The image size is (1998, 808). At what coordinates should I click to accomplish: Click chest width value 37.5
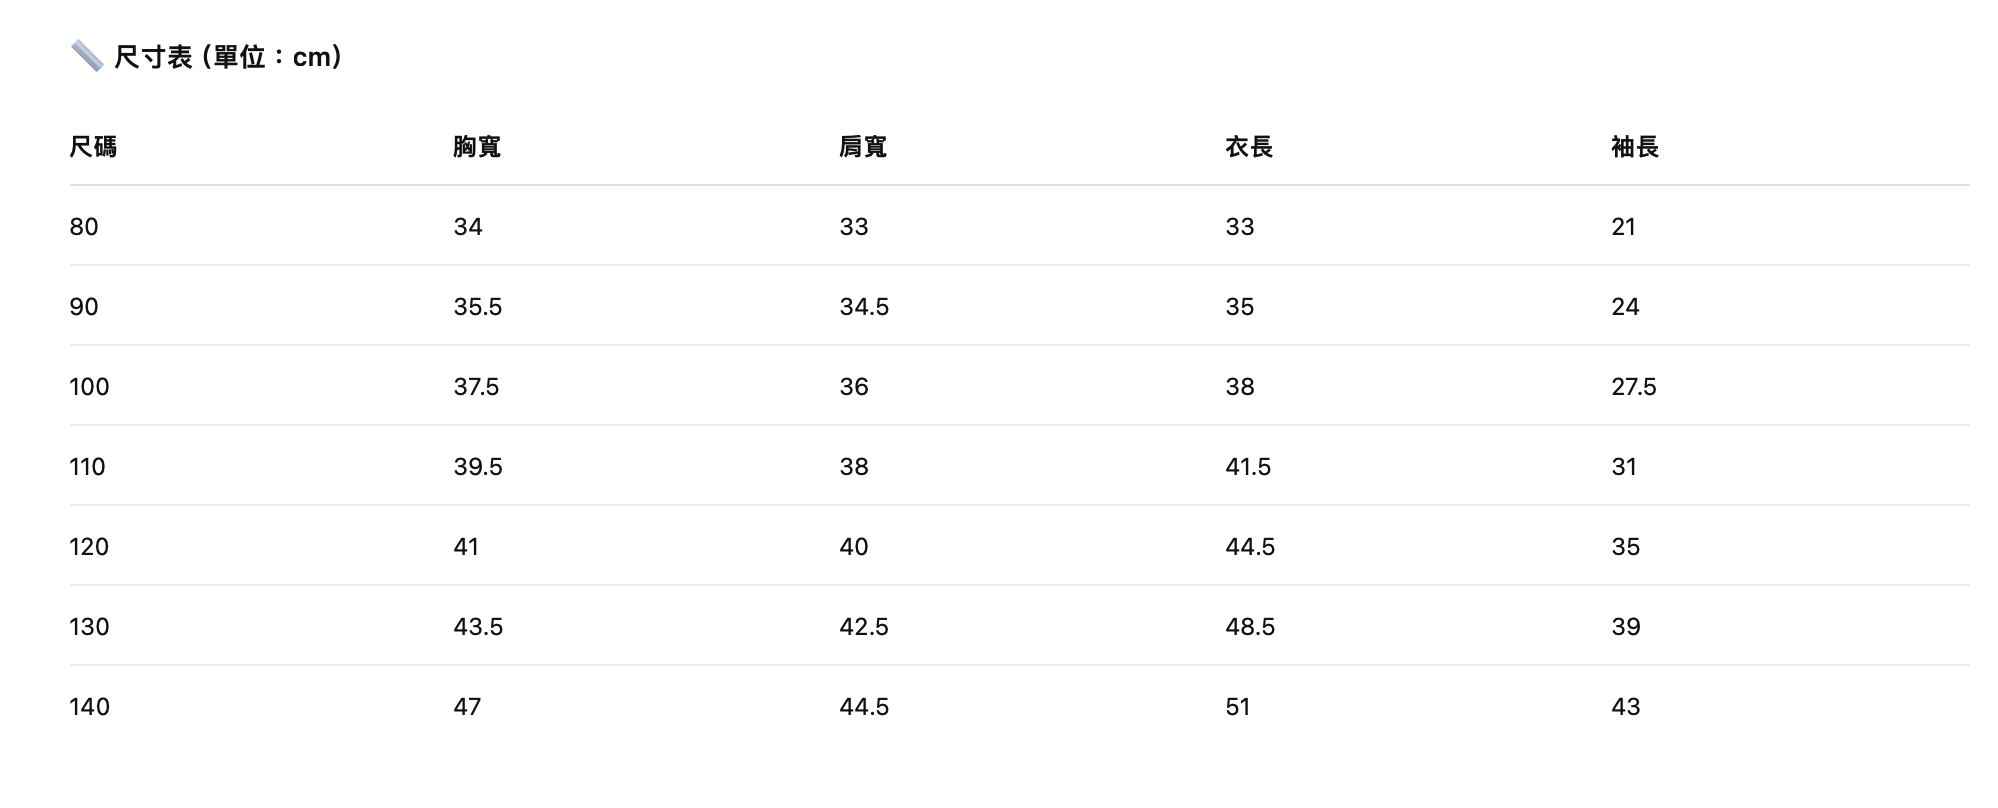coord(476,387)
